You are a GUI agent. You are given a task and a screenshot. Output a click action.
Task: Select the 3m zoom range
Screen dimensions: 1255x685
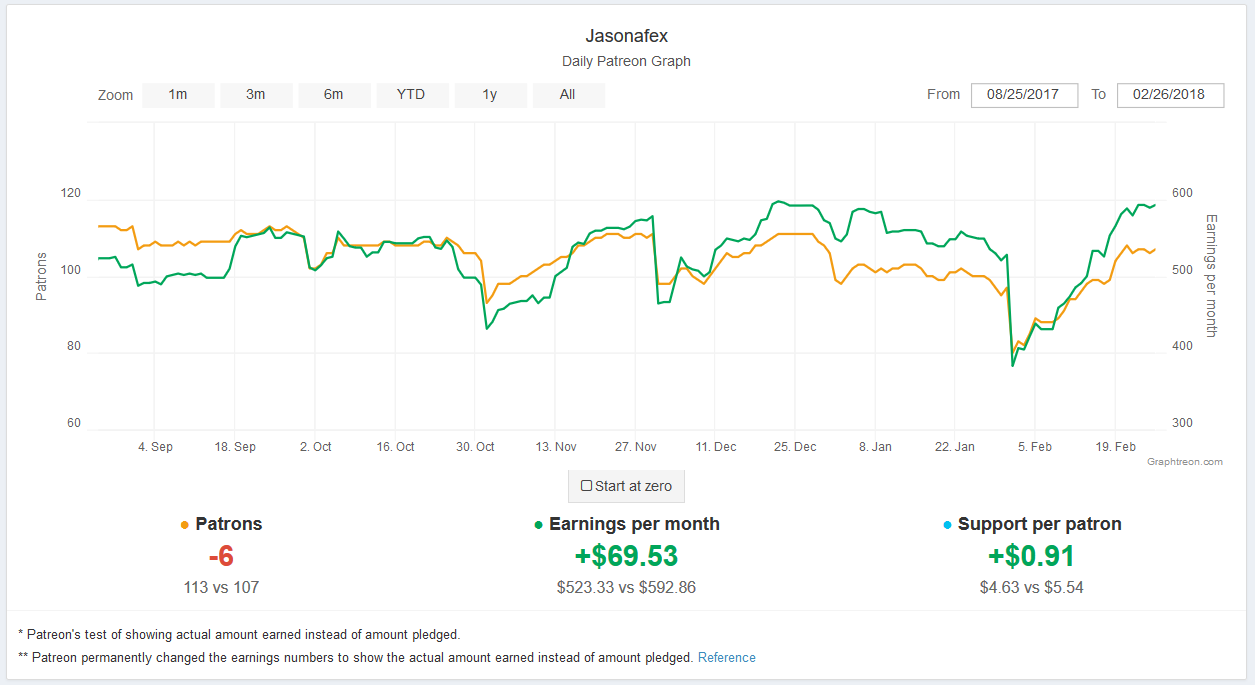pos(256,95)
